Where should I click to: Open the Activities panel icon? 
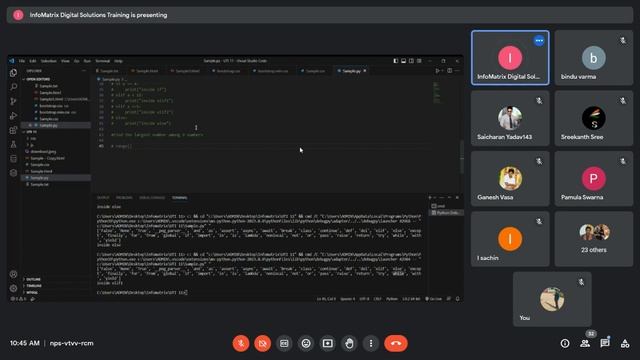click(625, 343)
